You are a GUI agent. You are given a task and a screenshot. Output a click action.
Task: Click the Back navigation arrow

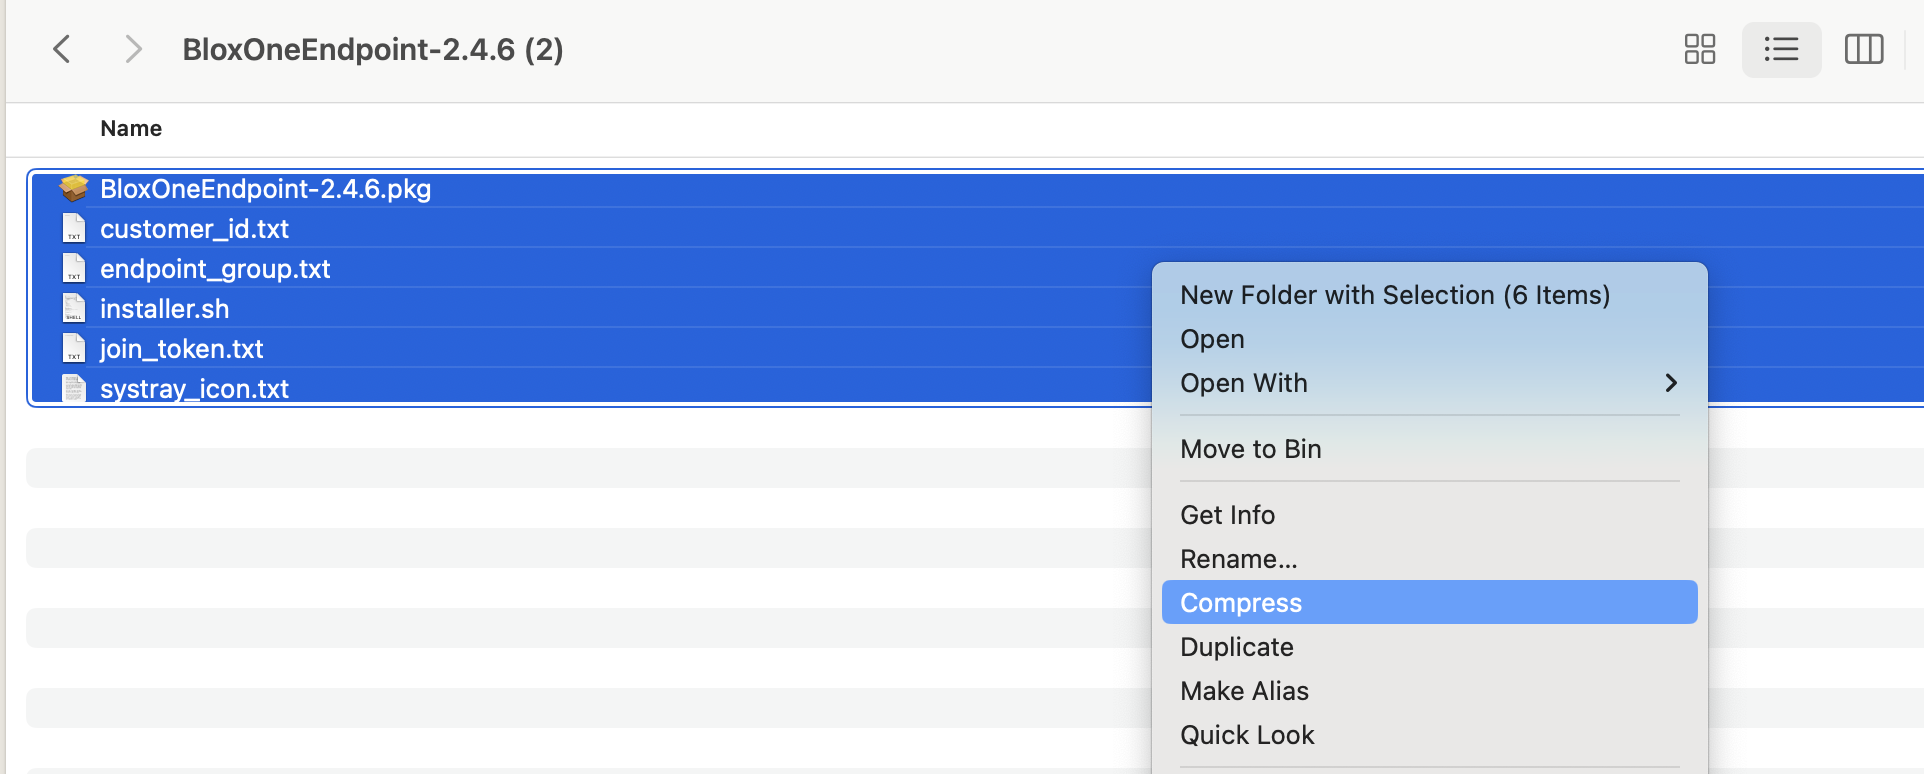click(x=62, y=49)
